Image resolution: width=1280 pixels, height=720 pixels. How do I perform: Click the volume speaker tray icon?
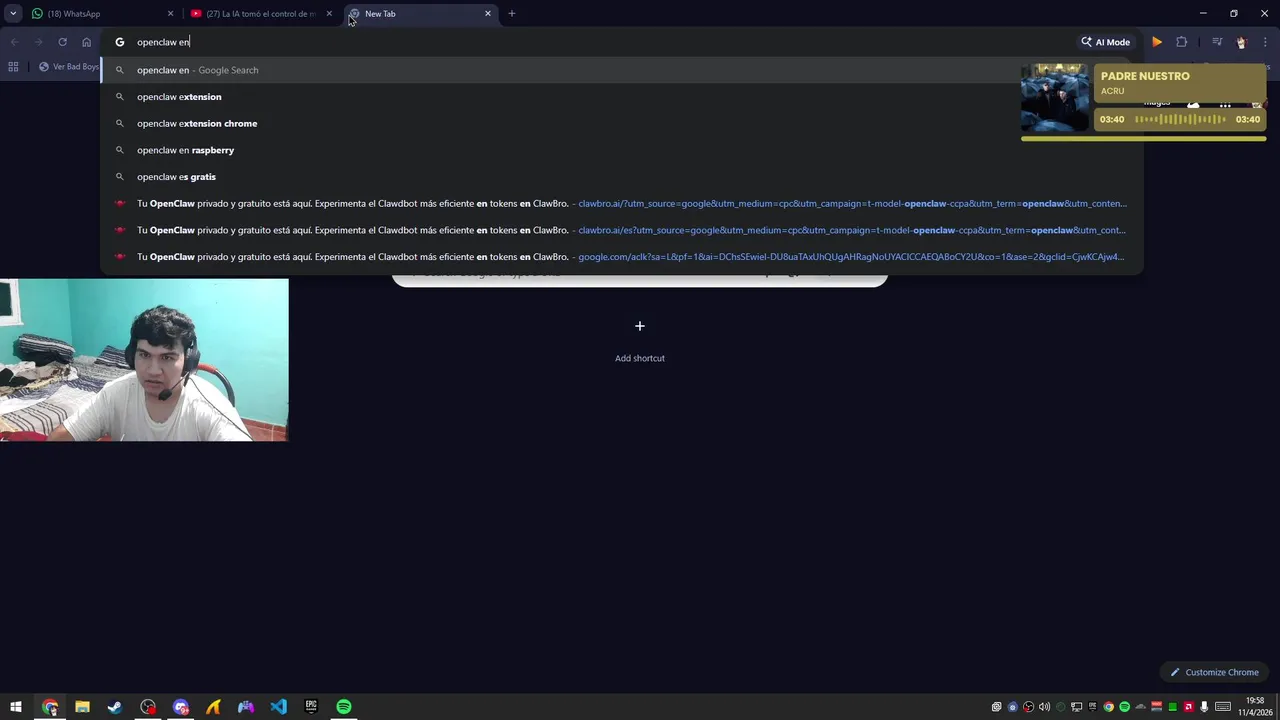click(x=1044, y=707)
